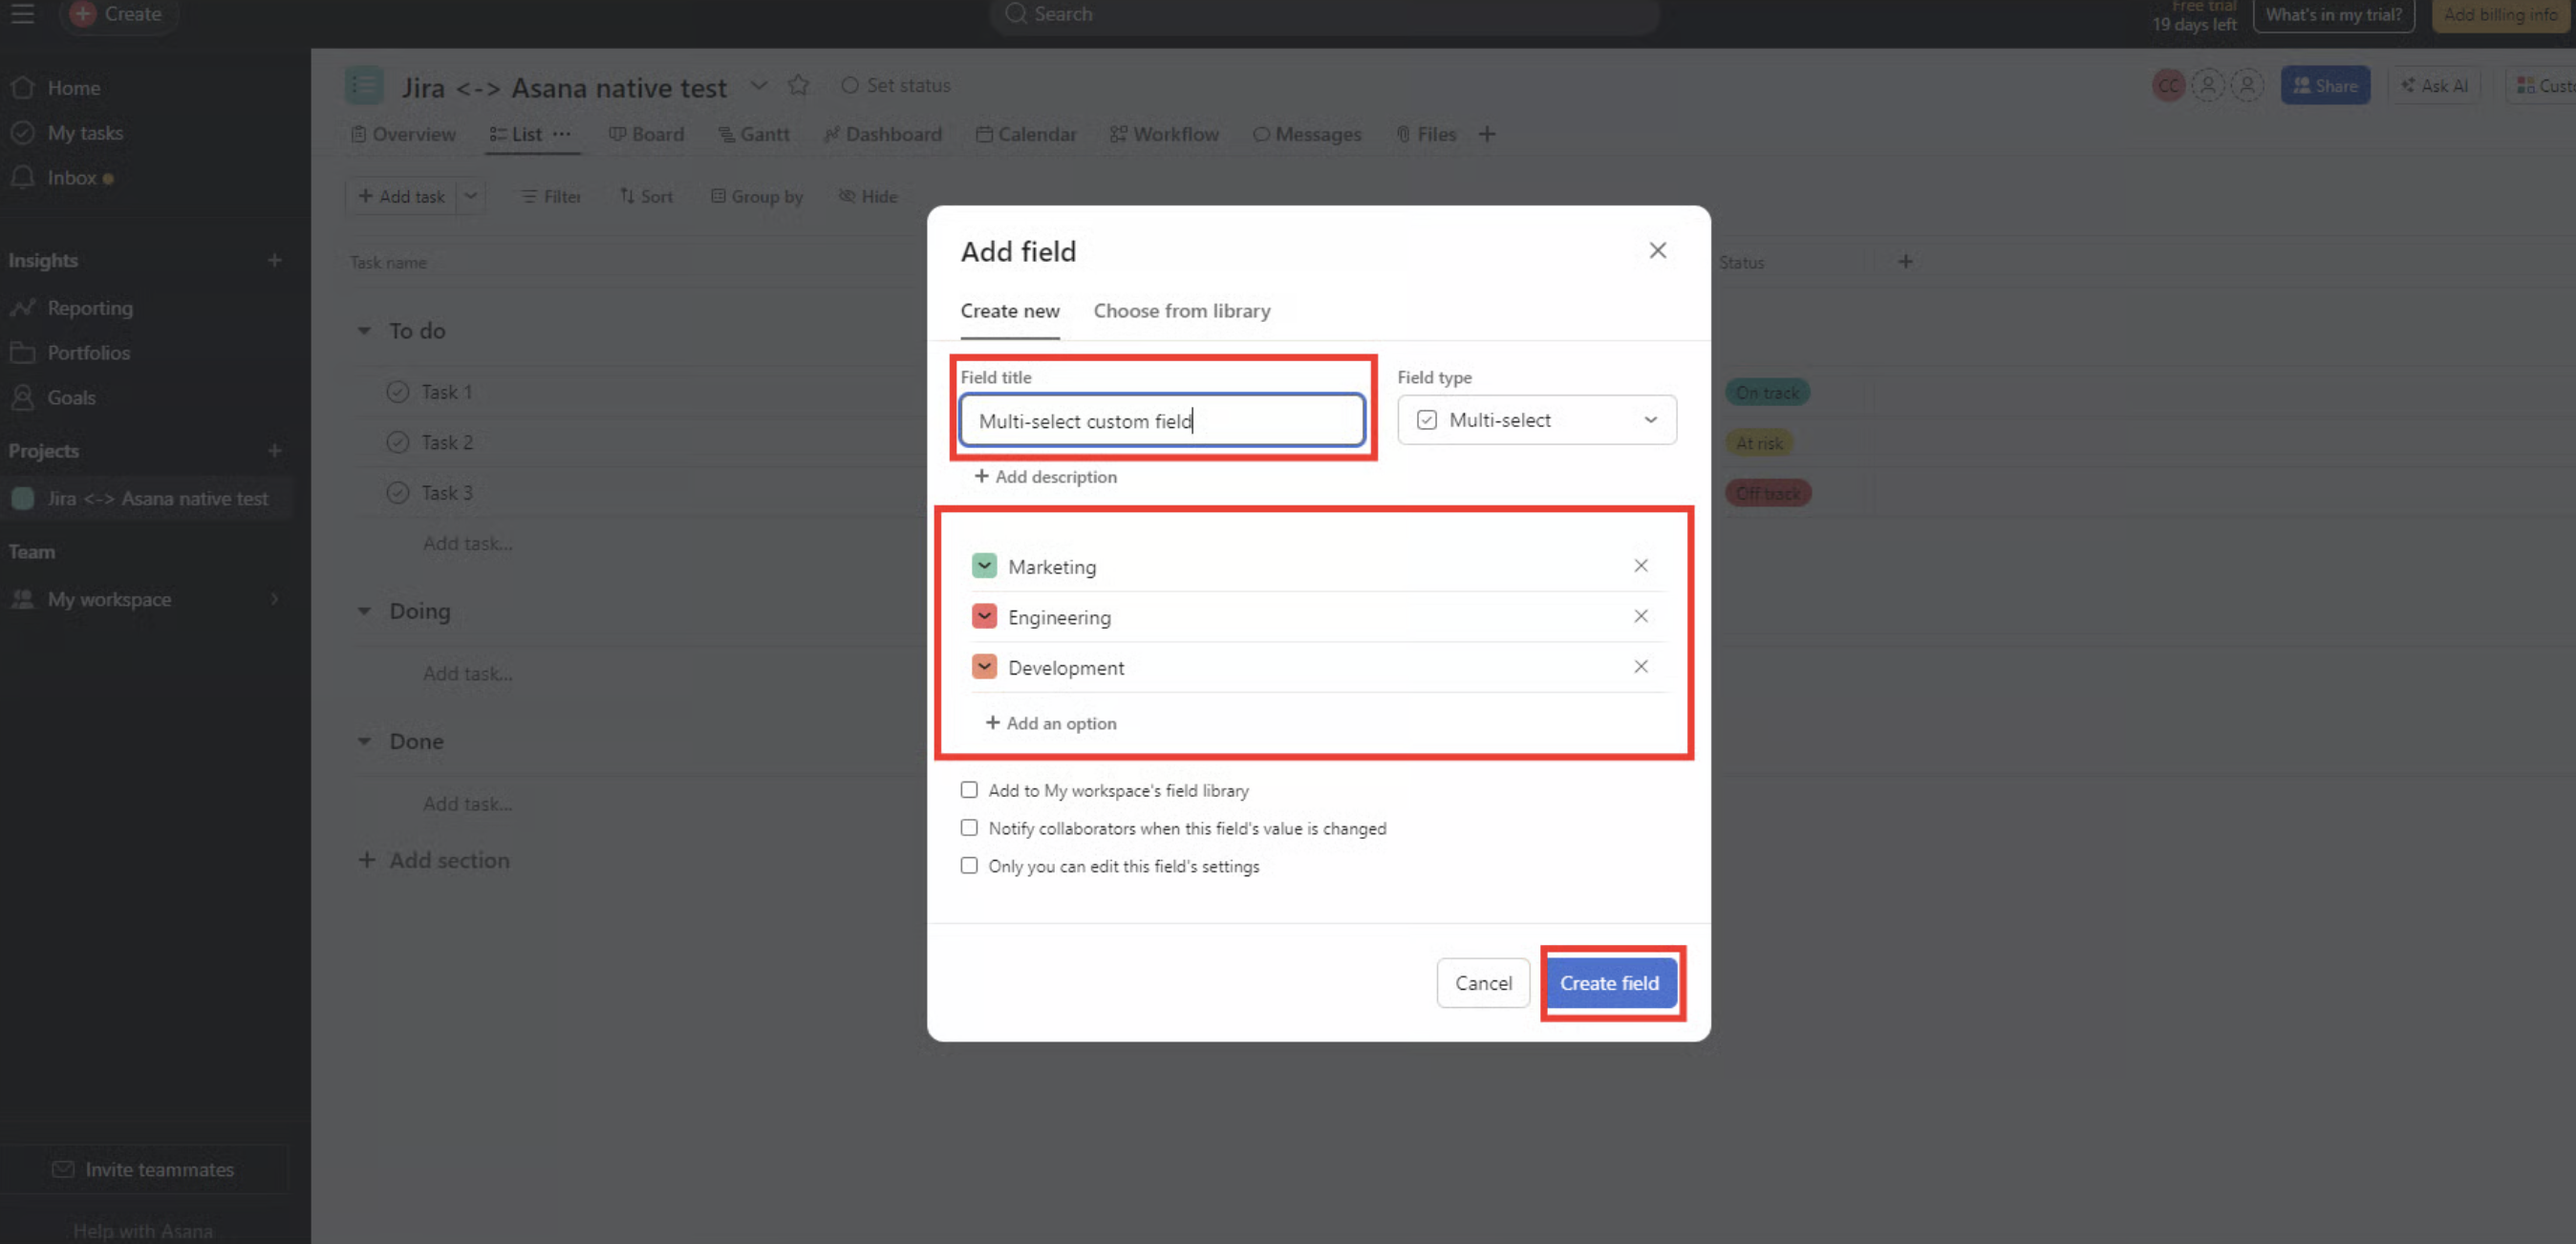Click the Share button
This screenshot has height=1244, width=2576.
pos(2325,86)
